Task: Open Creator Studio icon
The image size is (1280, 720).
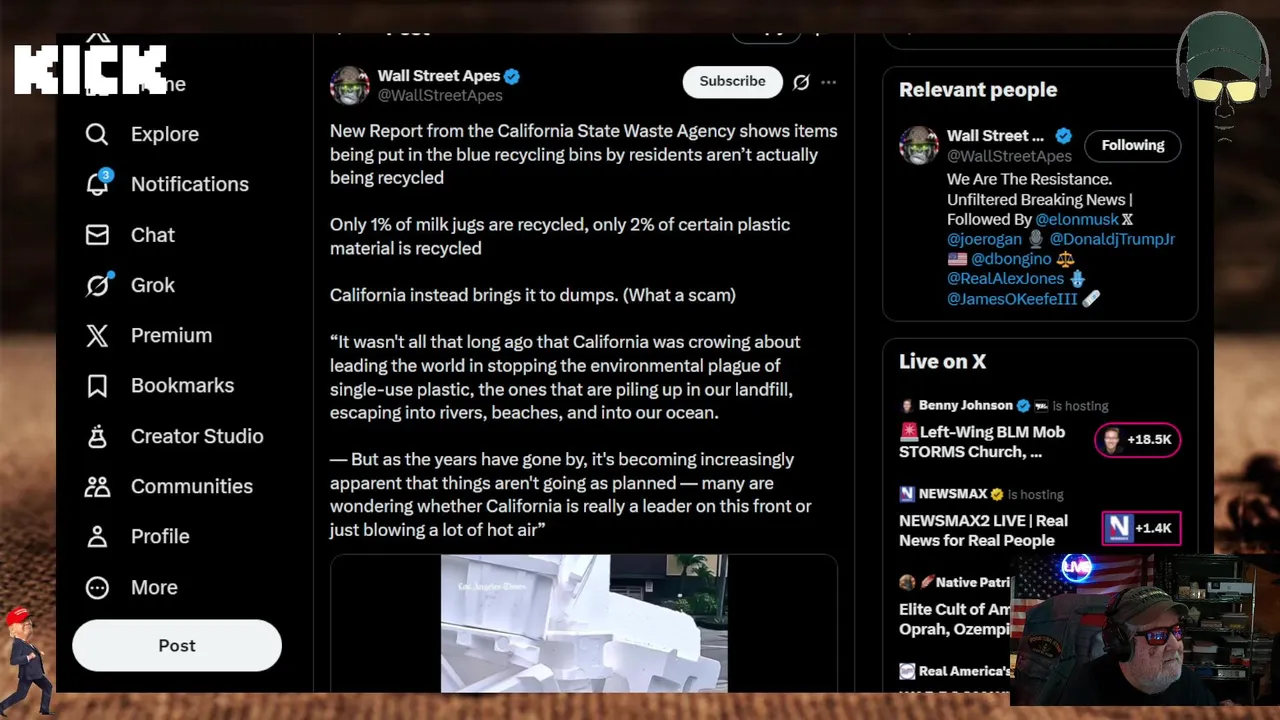Action: 97,436
